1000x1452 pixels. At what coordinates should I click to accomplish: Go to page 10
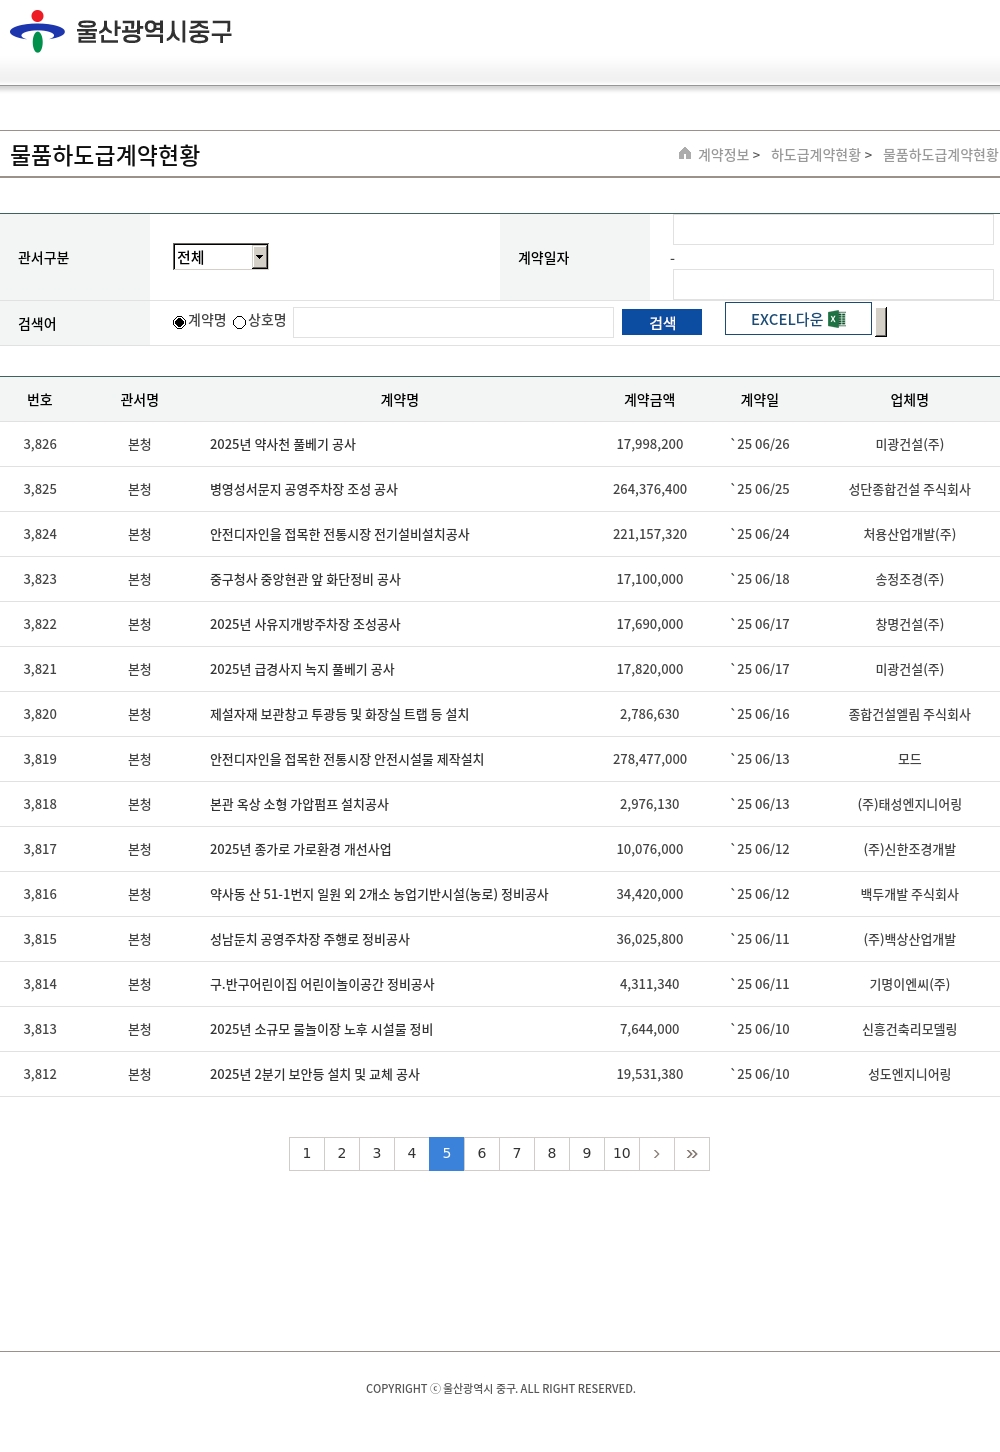click(622, 1154)
